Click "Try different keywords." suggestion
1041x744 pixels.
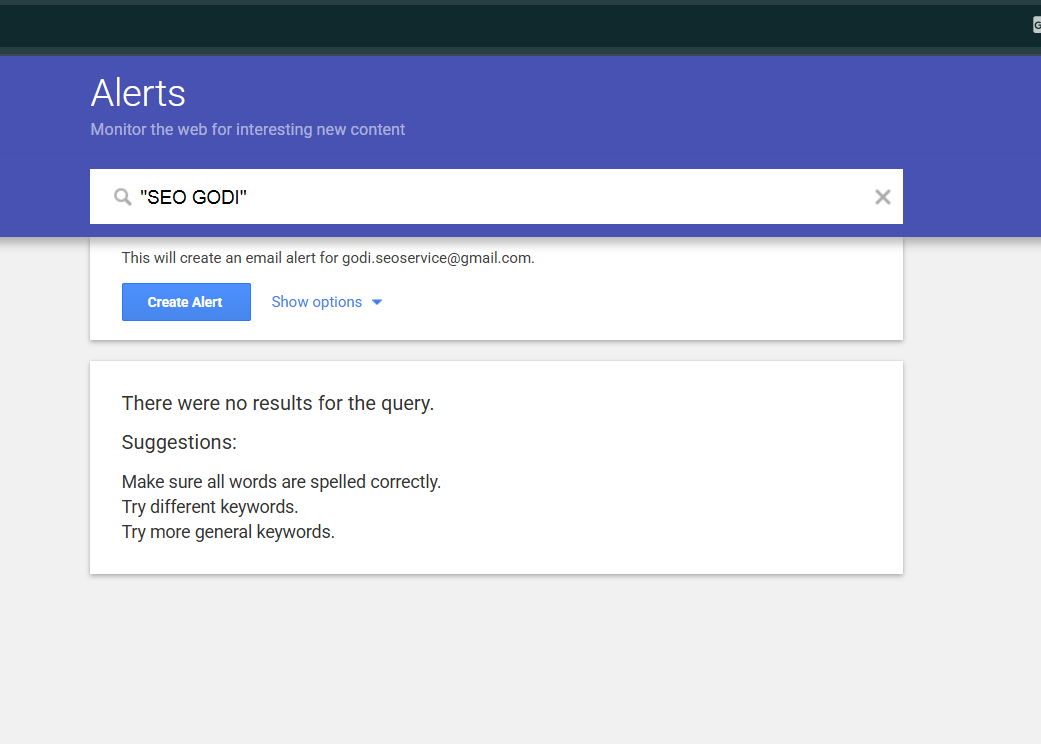pyautogui.click(x=210, y=507)
